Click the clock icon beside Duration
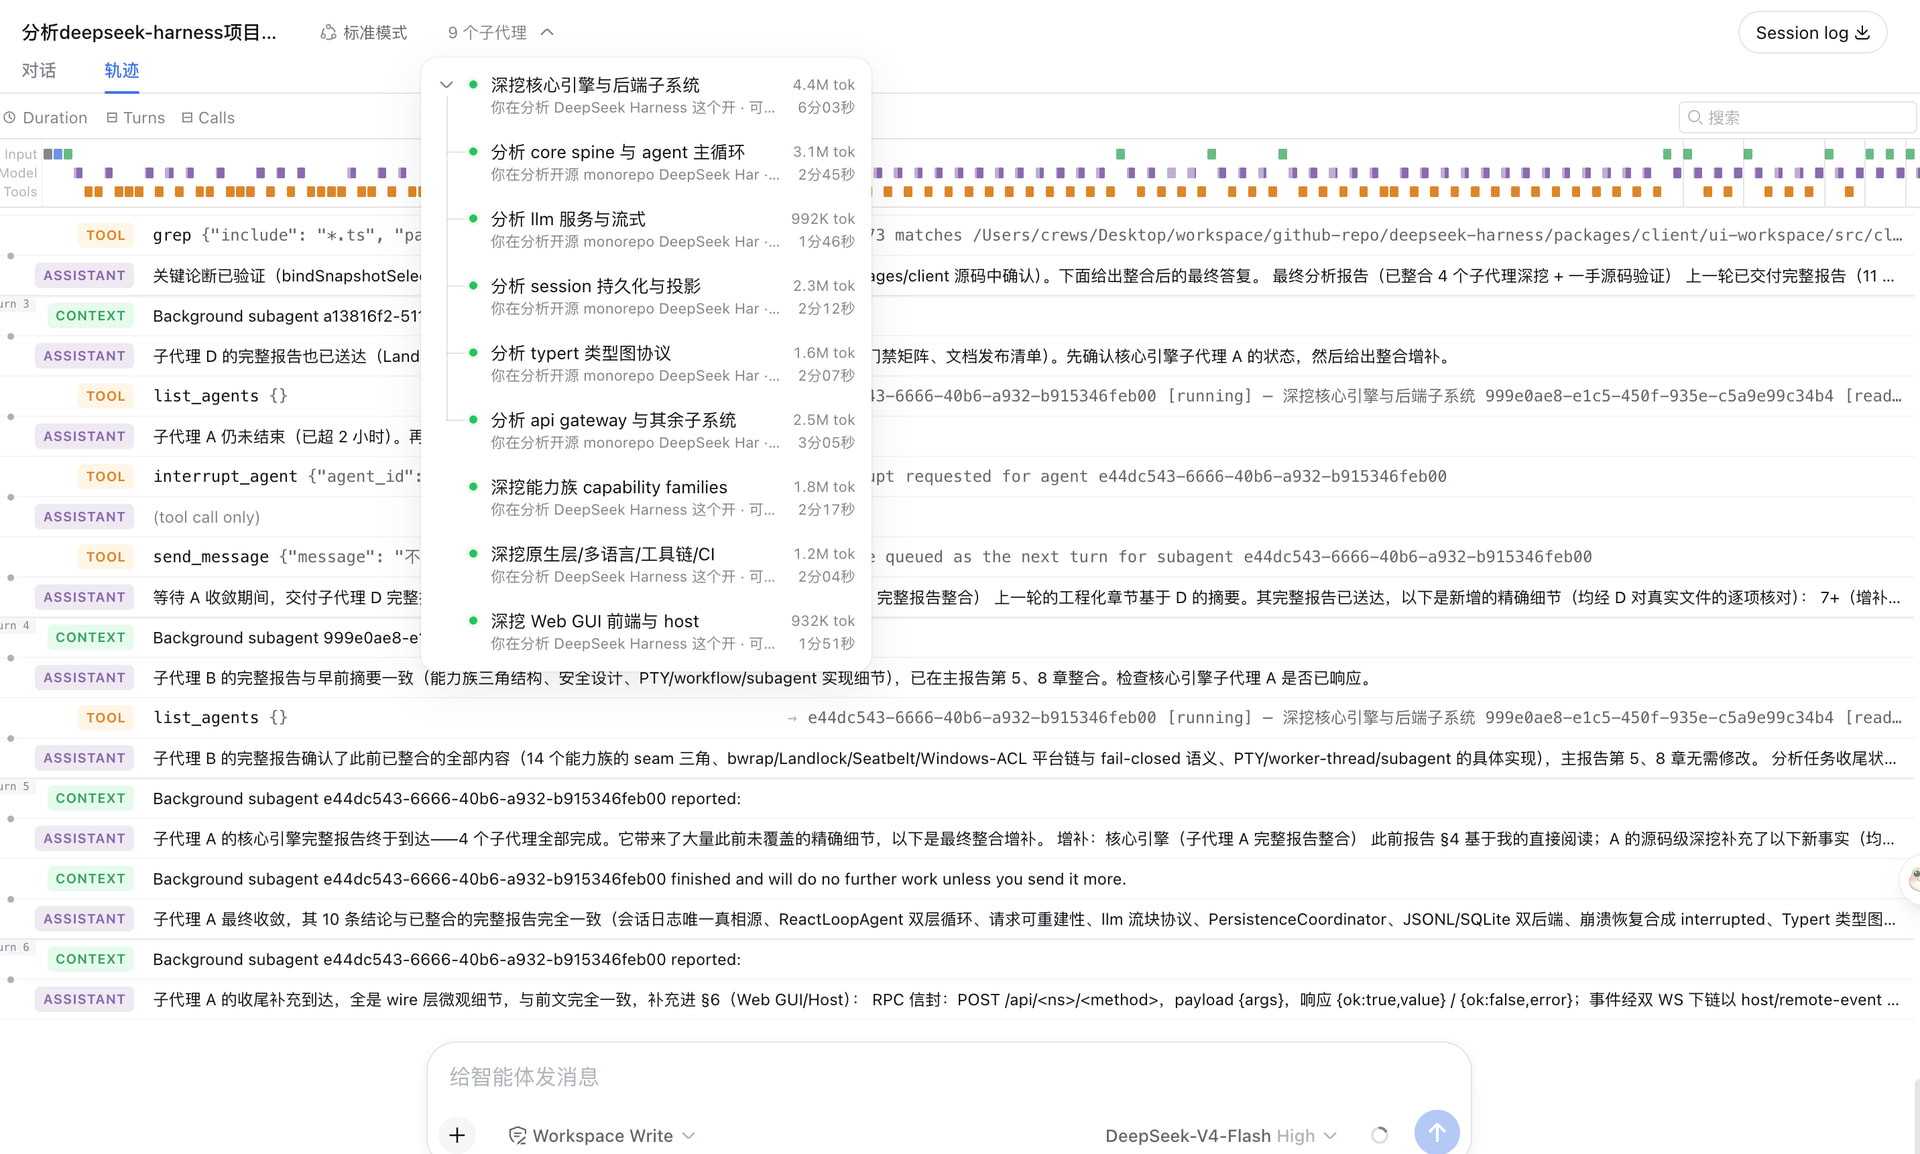 tap(10, 118)
